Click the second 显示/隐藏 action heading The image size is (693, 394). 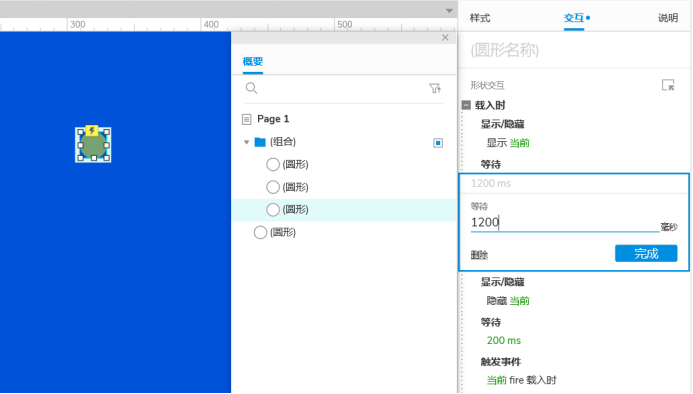point(503,282)
